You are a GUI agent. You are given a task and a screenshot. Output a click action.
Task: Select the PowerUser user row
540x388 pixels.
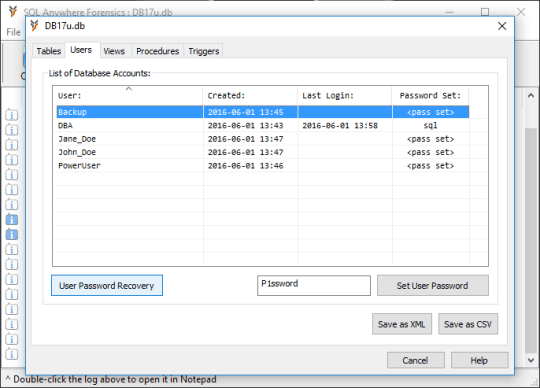(x=263, y=166)
